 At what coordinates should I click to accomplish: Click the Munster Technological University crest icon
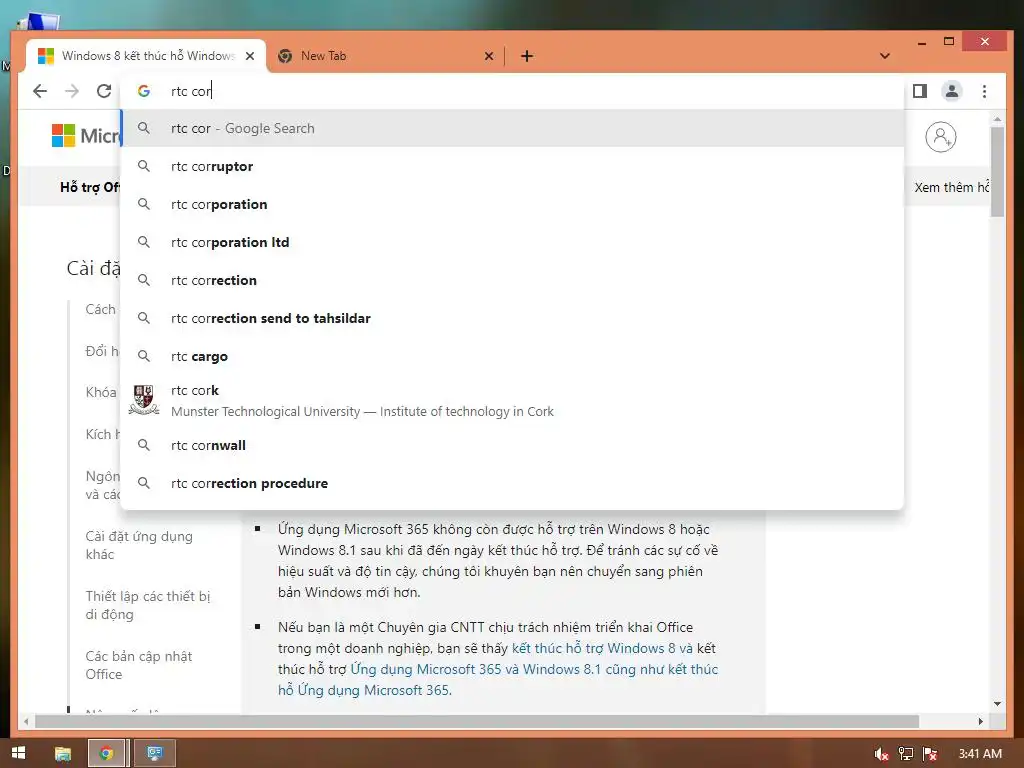(x=144, y=400)
